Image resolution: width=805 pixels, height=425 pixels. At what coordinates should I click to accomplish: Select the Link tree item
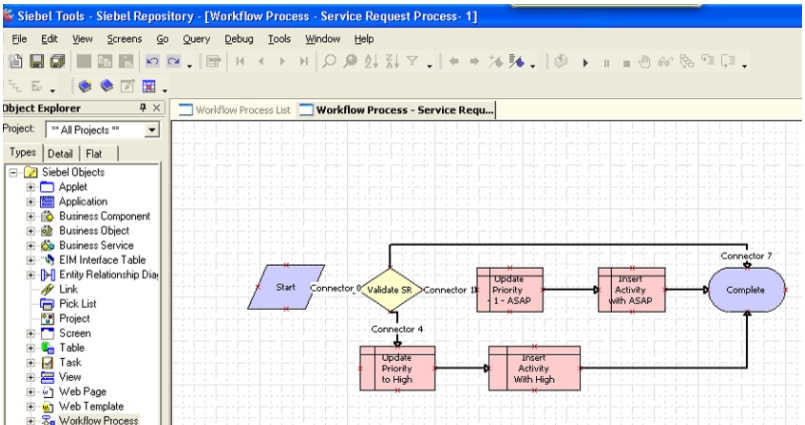[x=68, y=289]
